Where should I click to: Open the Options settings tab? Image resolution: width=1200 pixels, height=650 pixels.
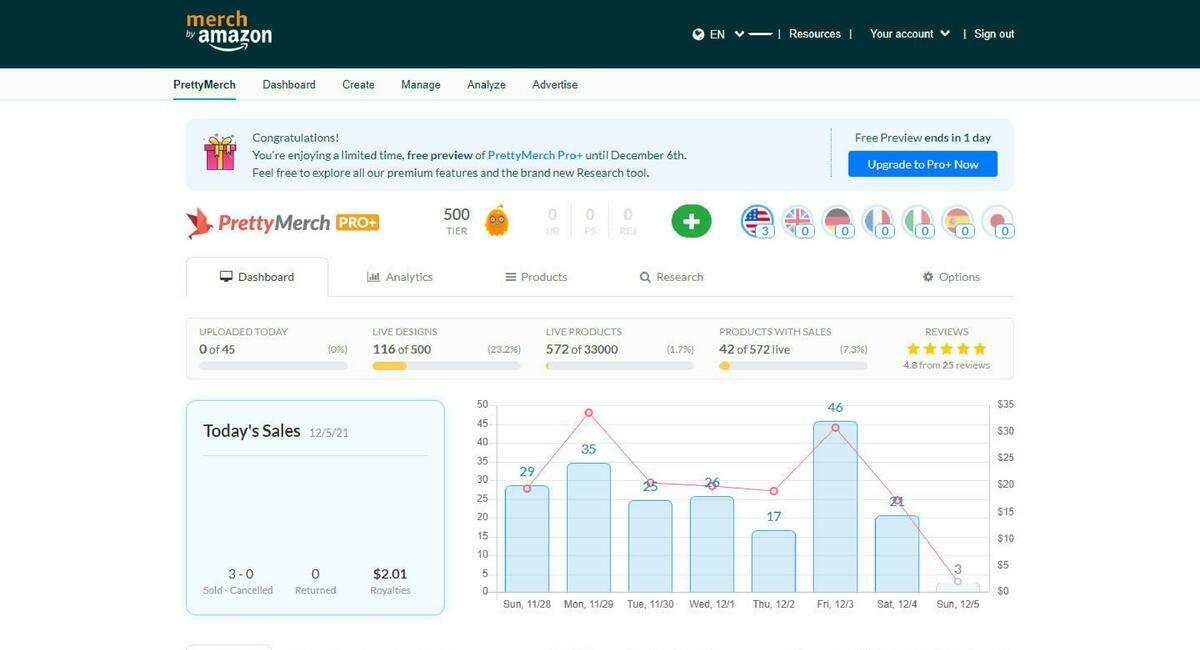951,277
